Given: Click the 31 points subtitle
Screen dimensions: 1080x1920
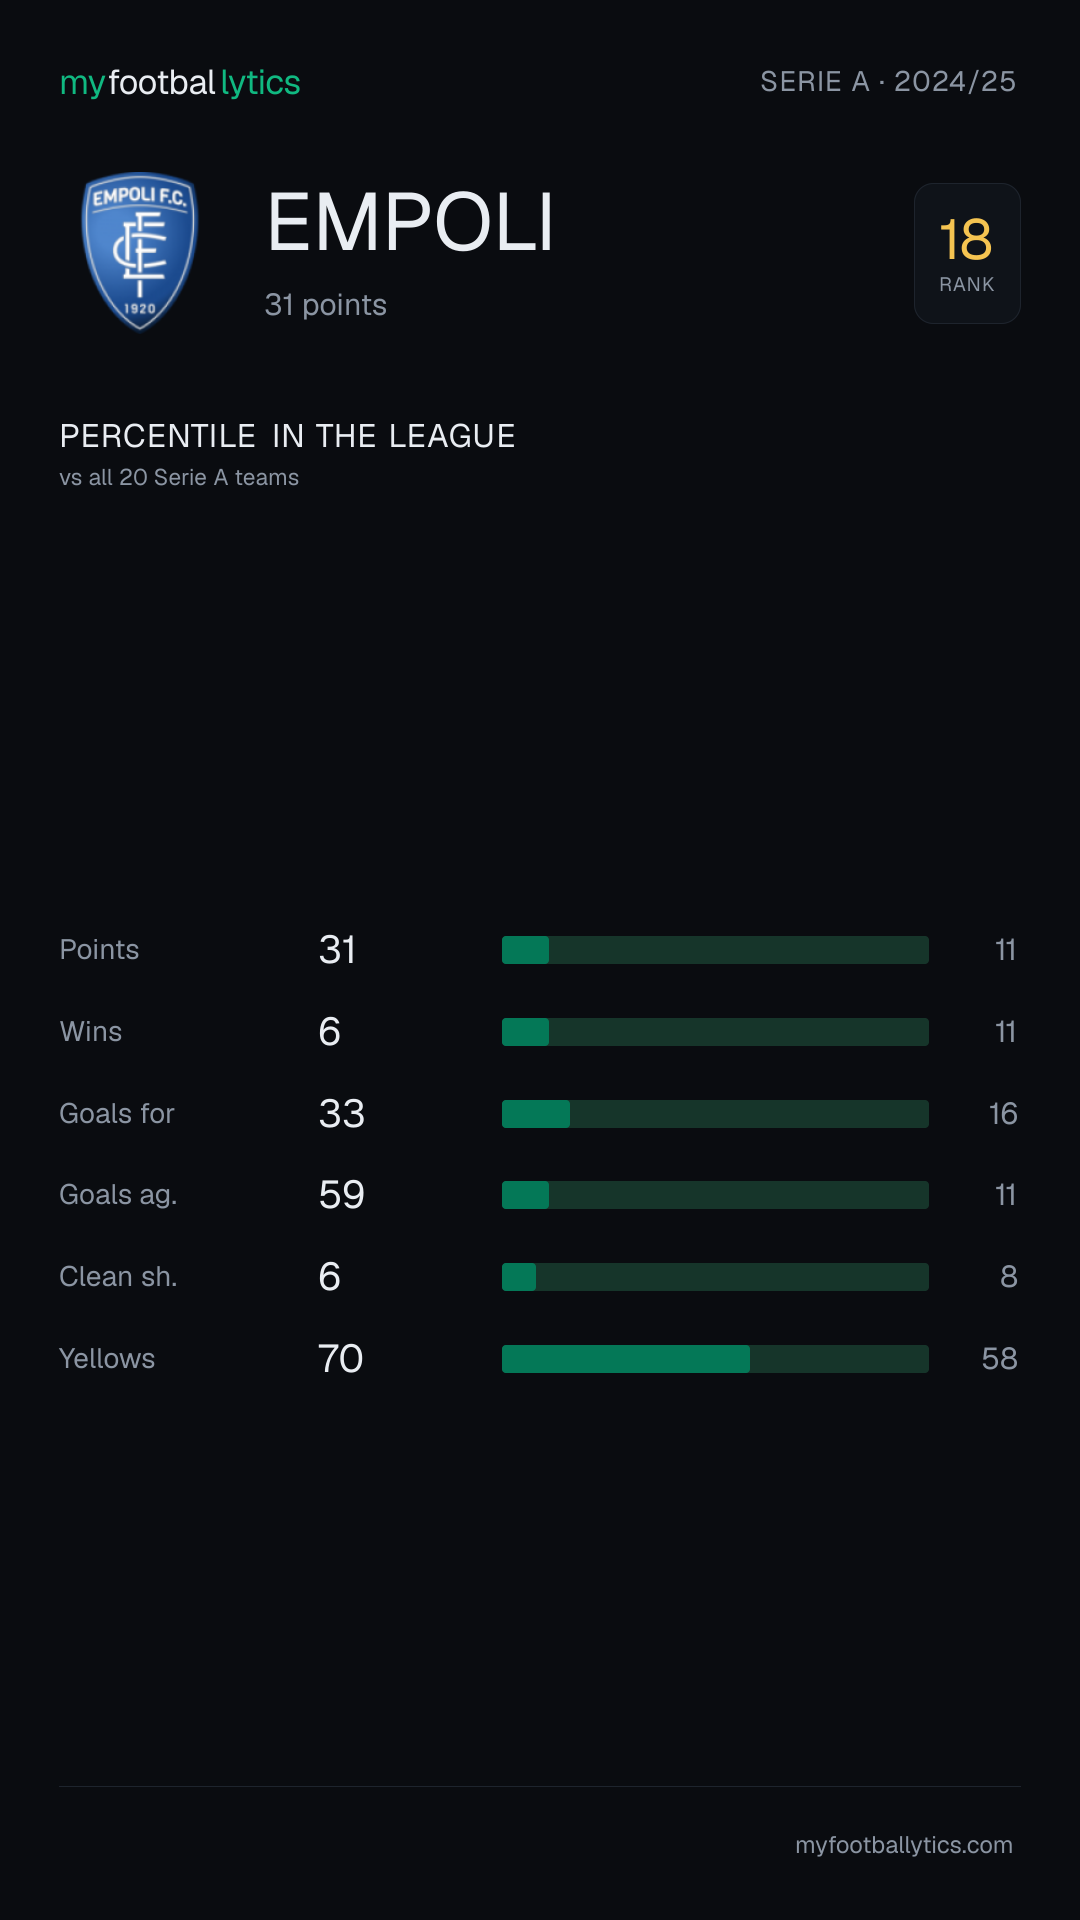Looking at the screenshot, I should pyautogui.click(x=326, y=305).
